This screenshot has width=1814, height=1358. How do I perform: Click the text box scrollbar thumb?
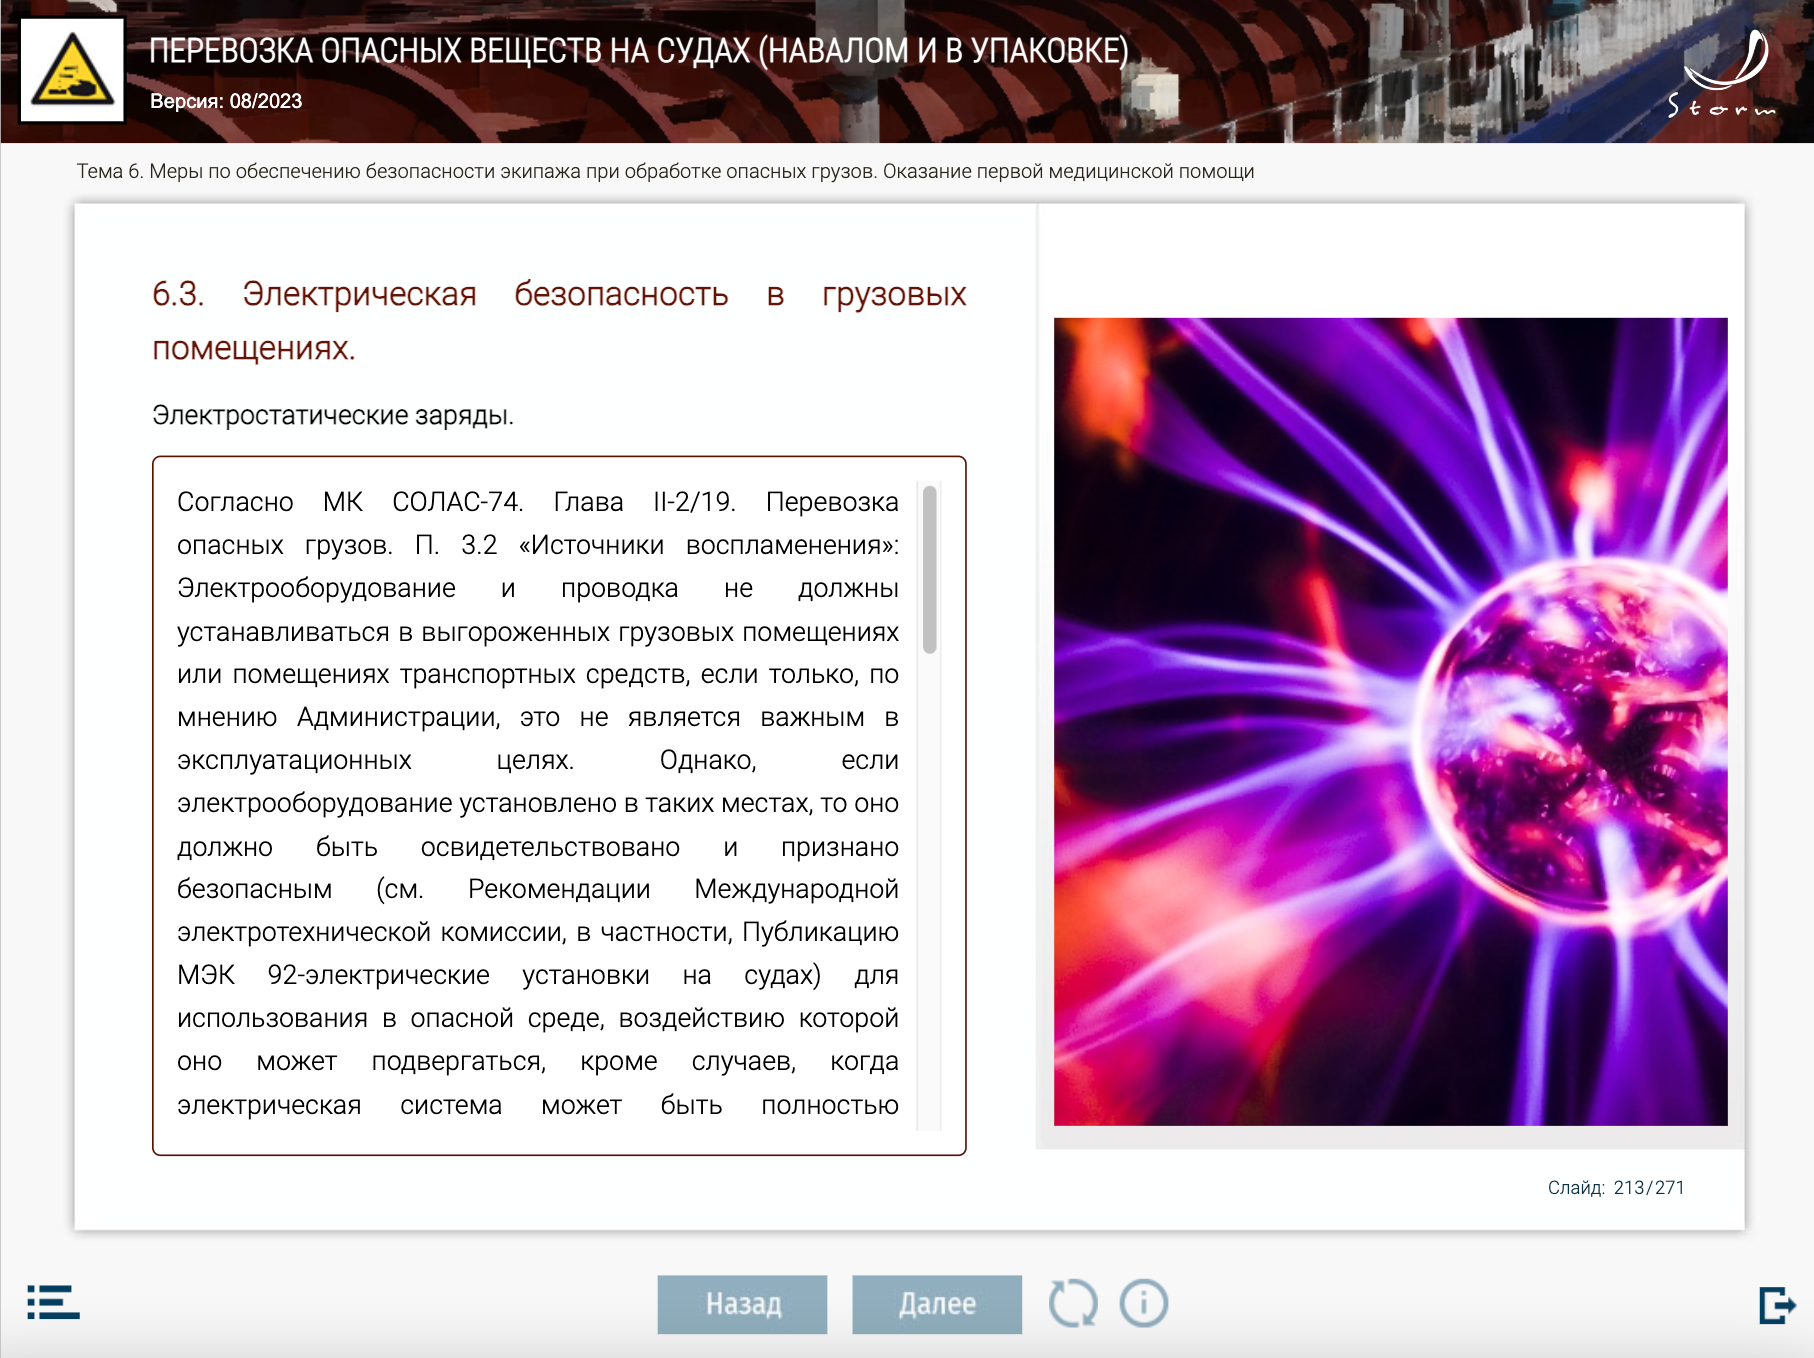click(x=929, y=569)
